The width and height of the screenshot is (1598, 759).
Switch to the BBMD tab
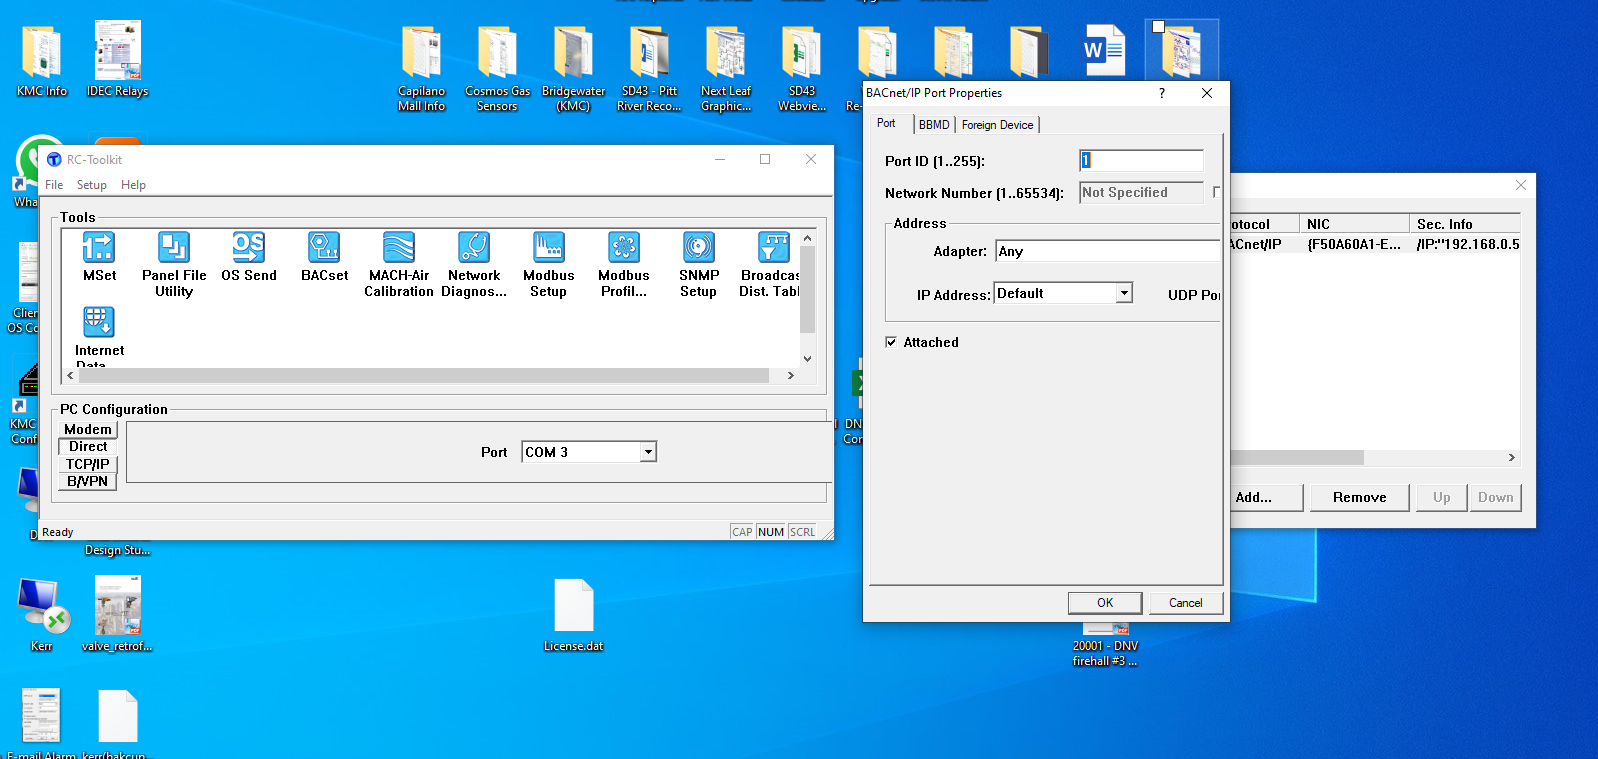[x=934, y=125]
